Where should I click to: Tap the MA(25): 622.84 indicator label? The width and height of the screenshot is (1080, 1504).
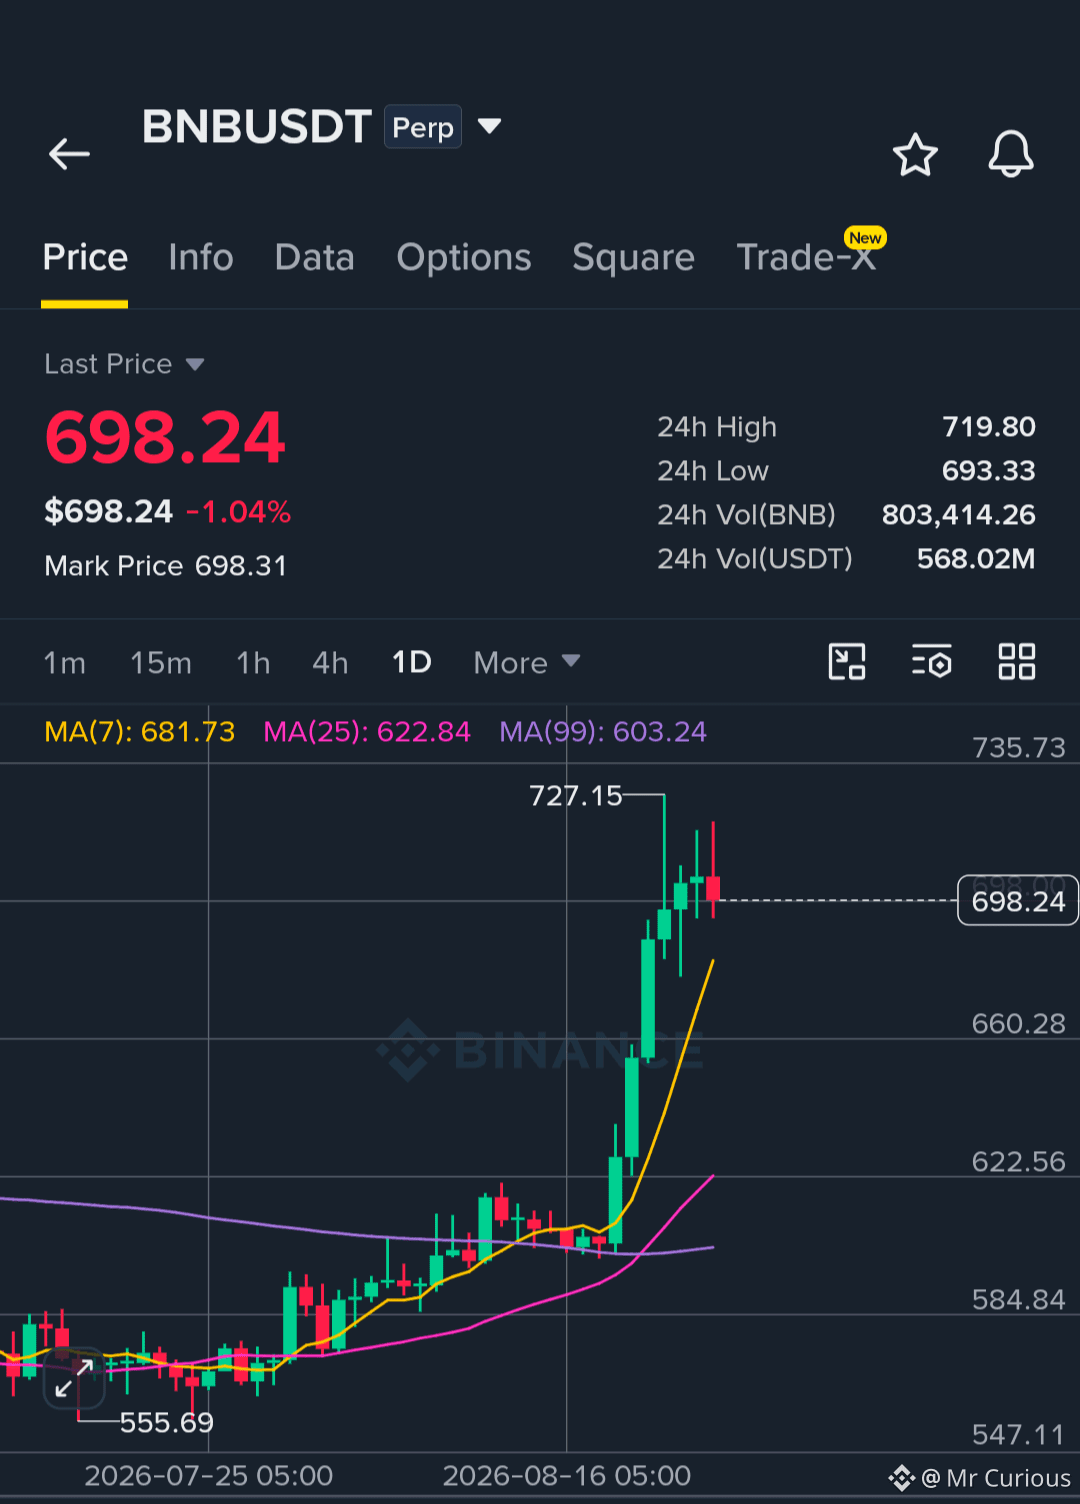pos(367,732)
